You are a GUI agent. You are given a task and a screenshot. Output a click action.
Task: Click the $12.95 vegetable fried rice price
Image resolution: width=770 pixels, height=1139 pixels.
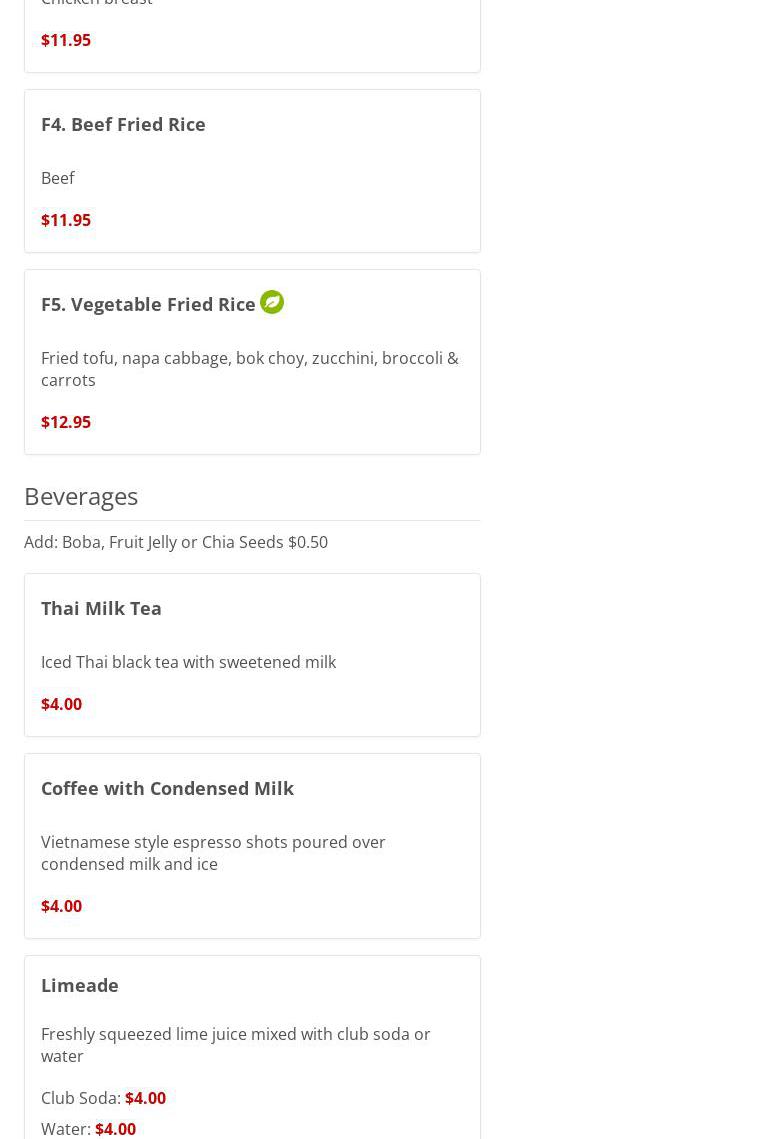pos(66,422)
